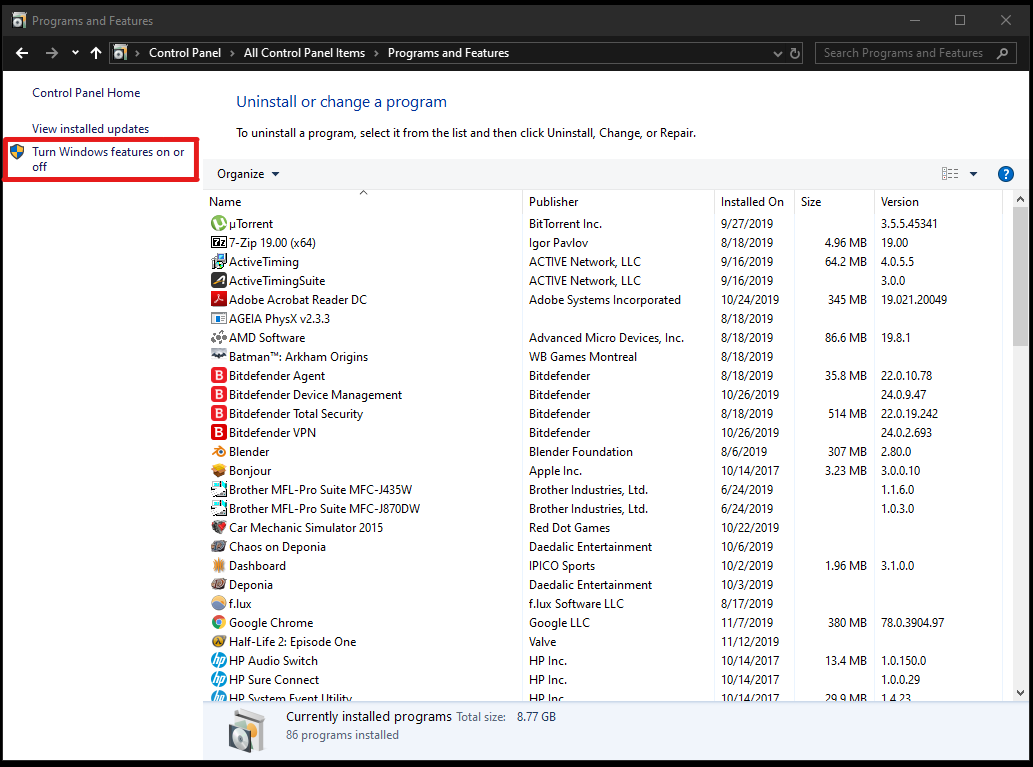
Task: Click the Bitdefender Agent icon
Action: 219,376
